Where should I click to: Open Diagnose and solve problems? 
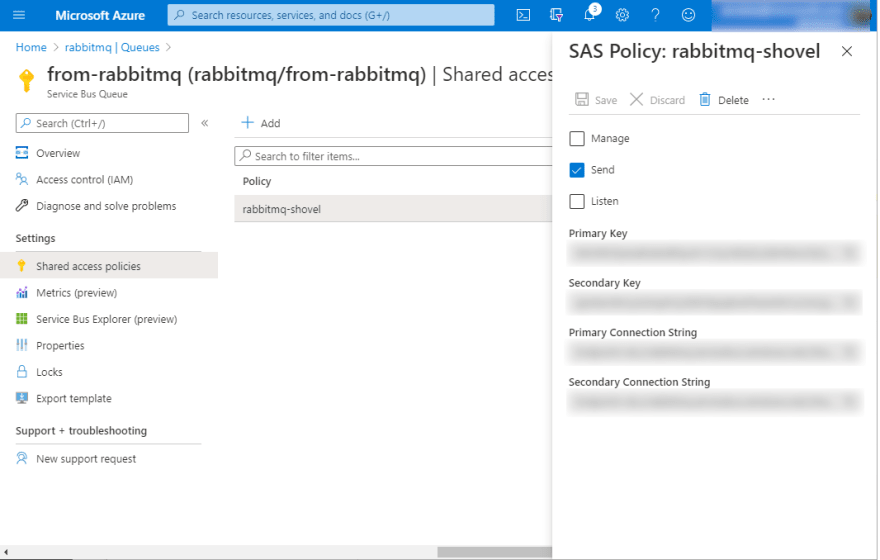(x=108, y=206)
